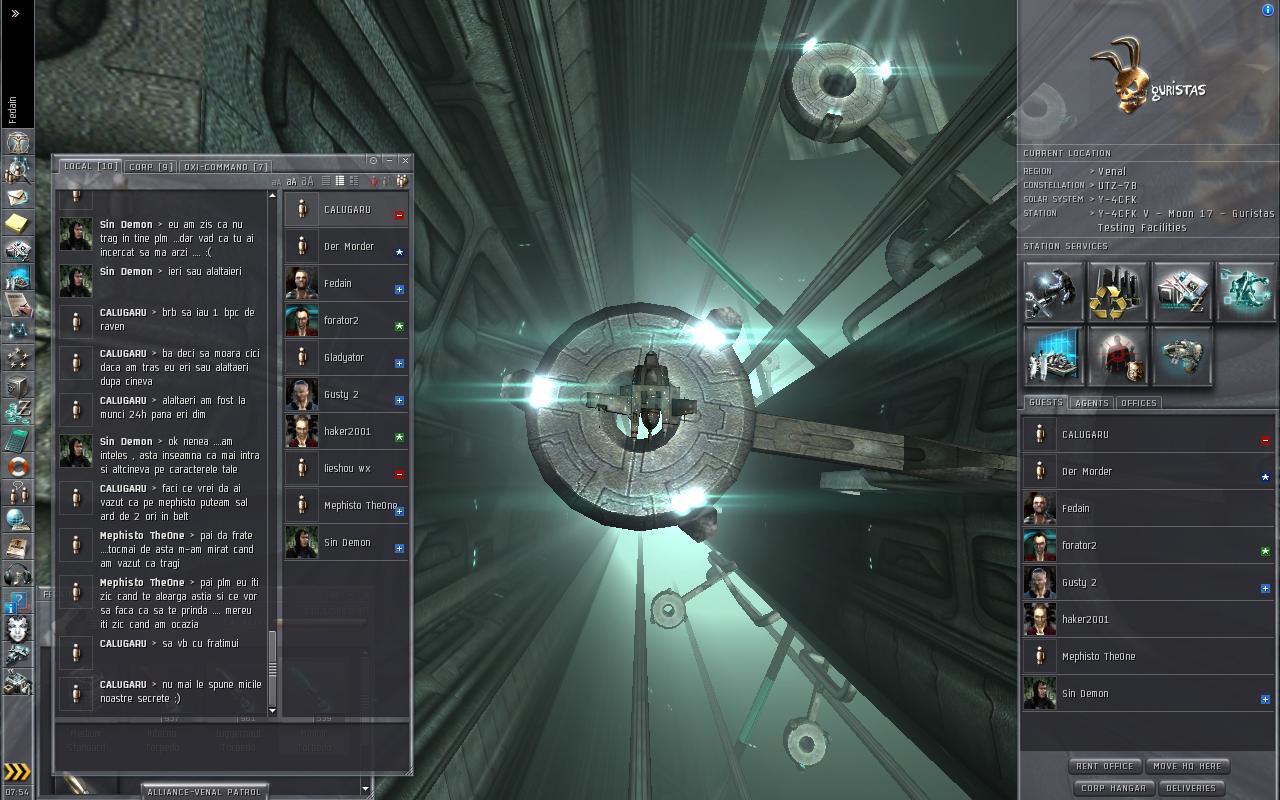Select lieshou wx in Local member list
Screen dimensions: 1280x800
(346, 469)
